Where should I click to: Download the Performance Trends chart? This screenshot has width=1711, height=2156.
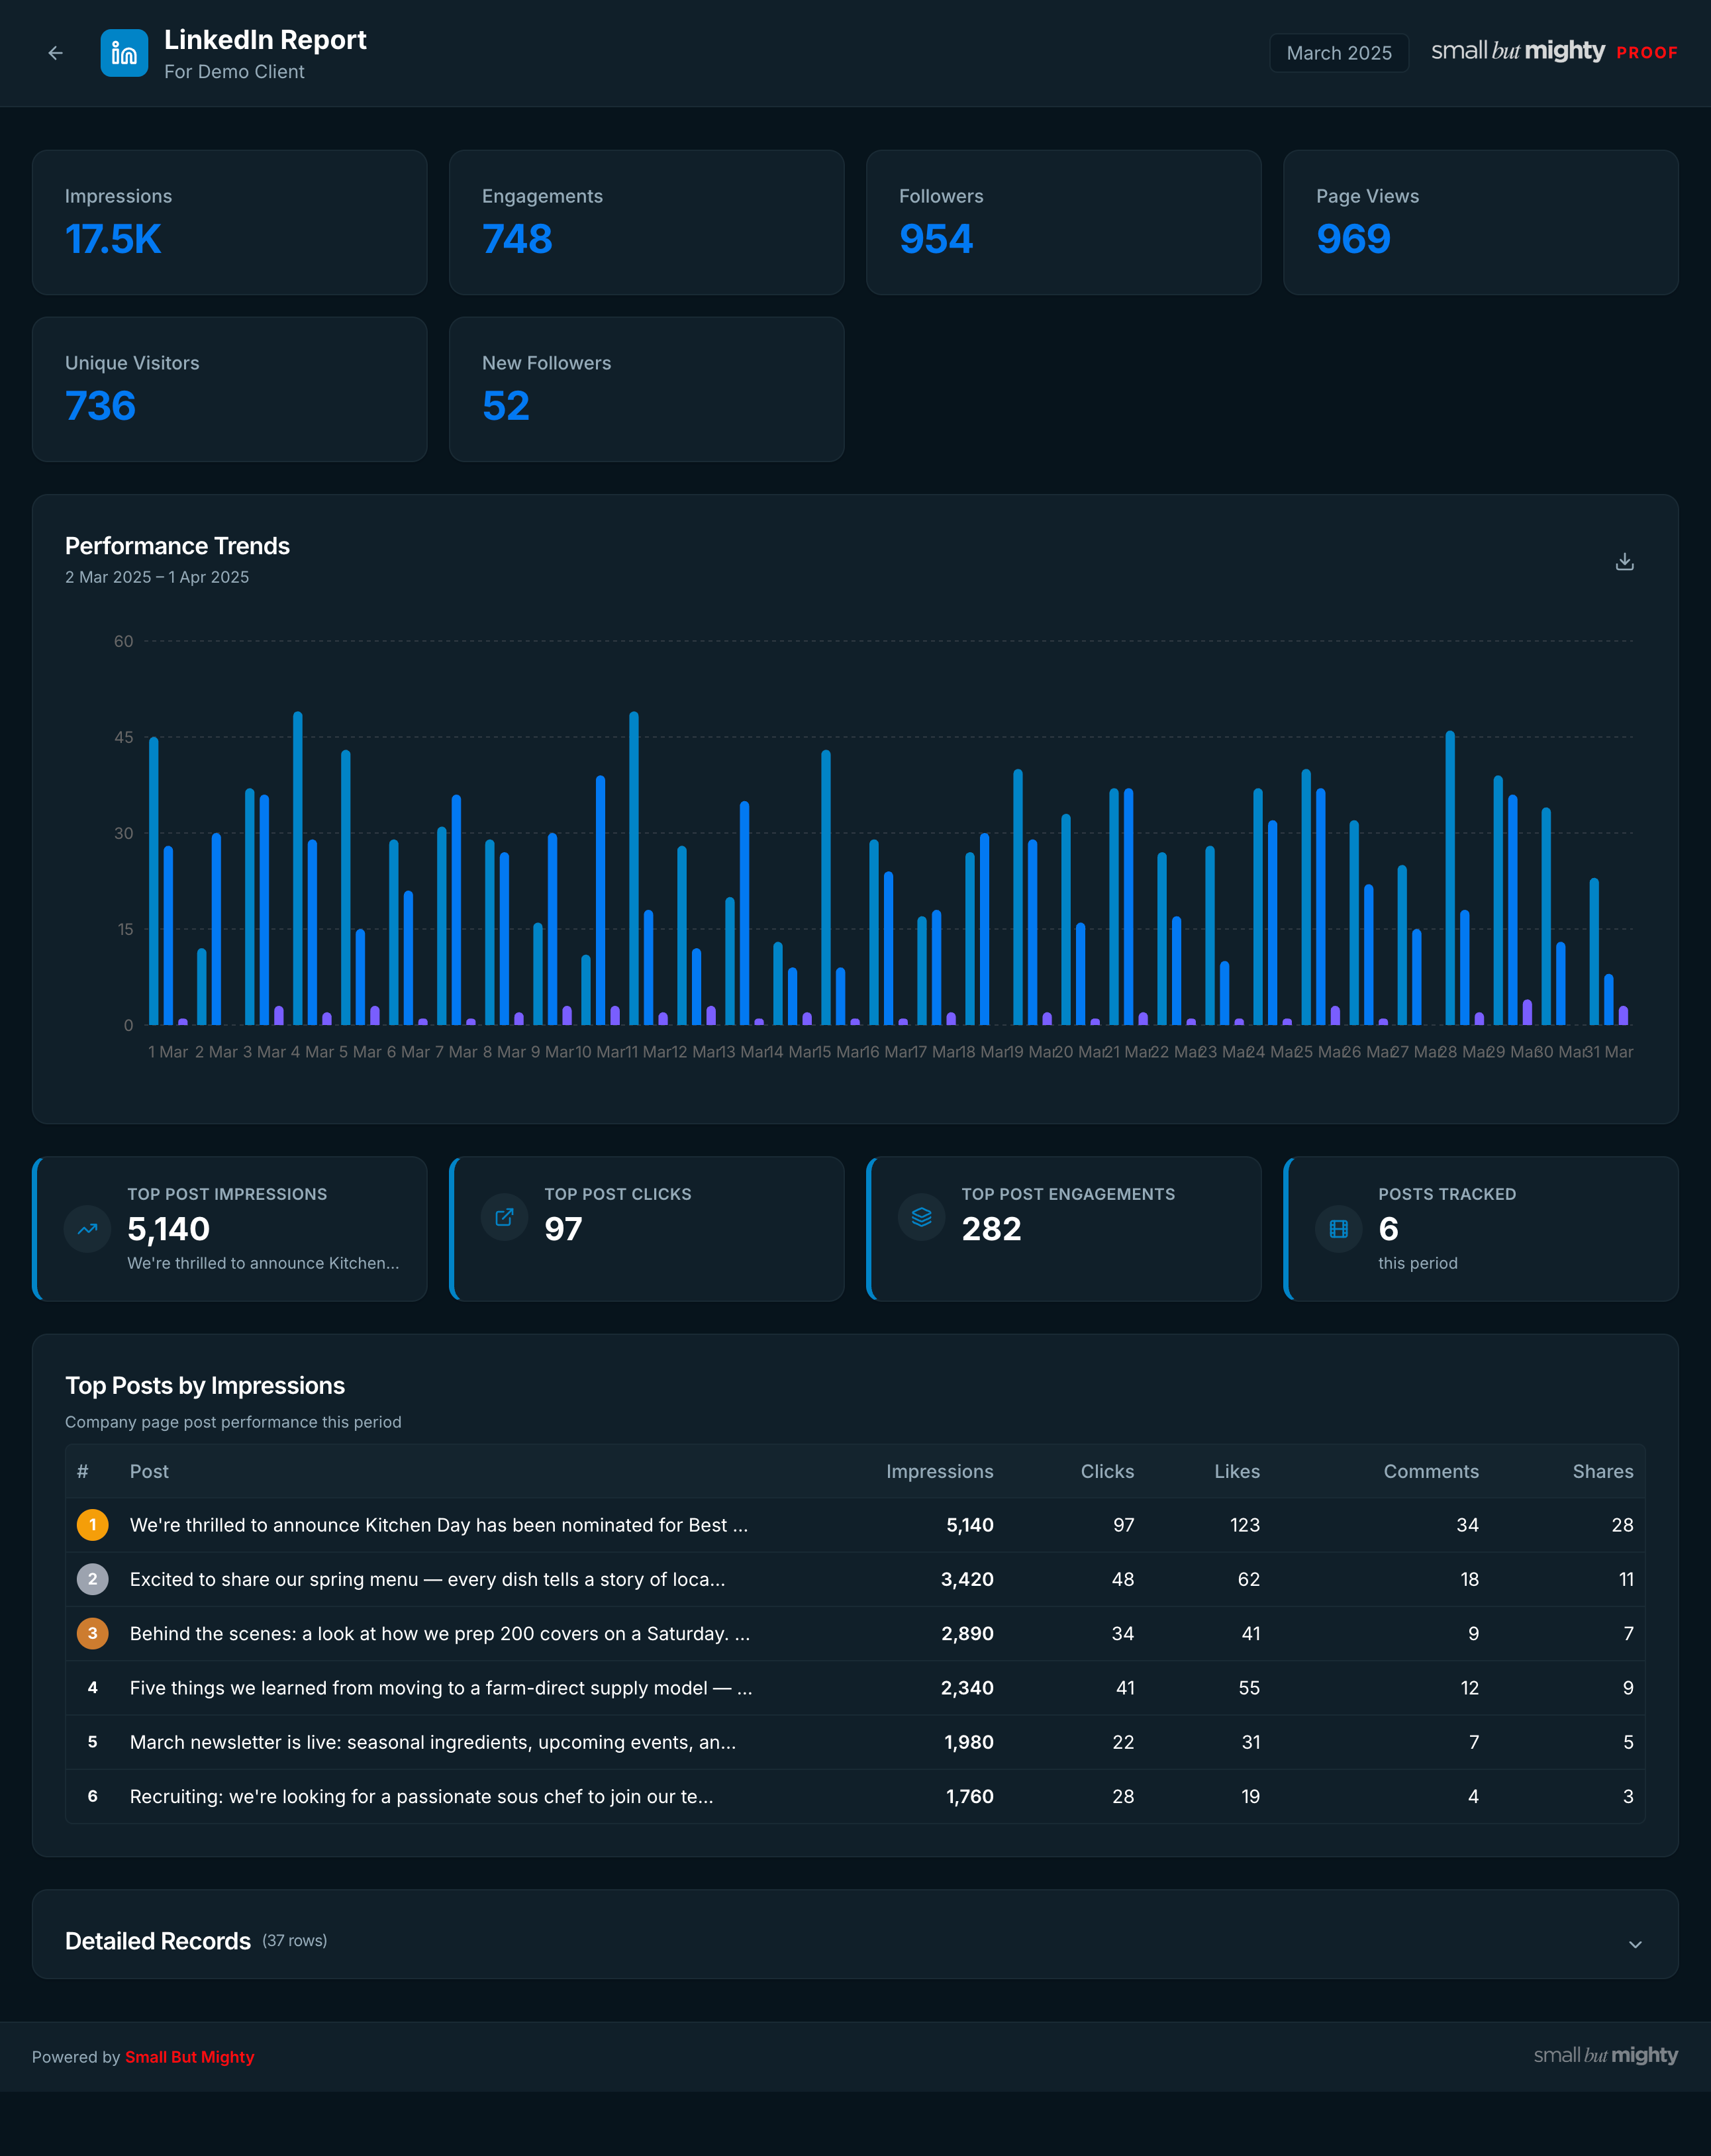click(x=1624, y=562)
